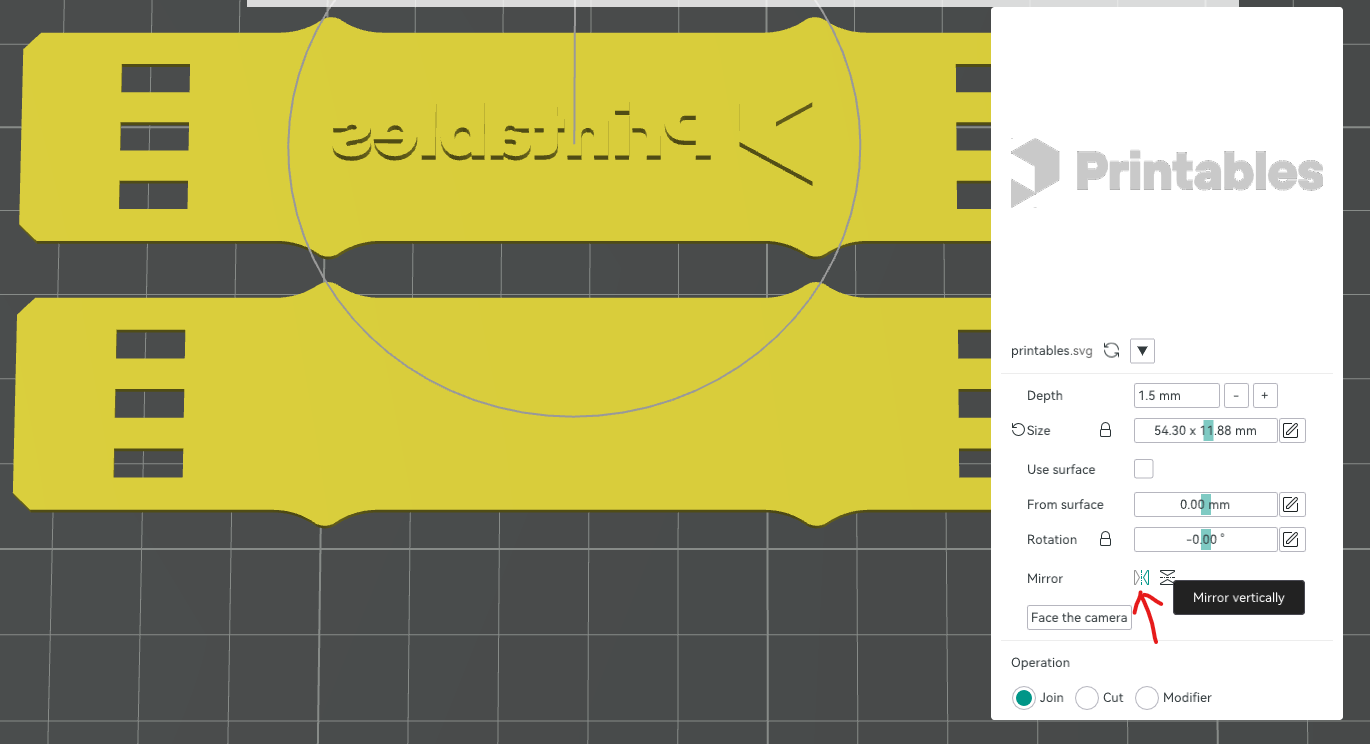Decrease depth with the minus button
1370x744 pixels.
point(1237,396)
